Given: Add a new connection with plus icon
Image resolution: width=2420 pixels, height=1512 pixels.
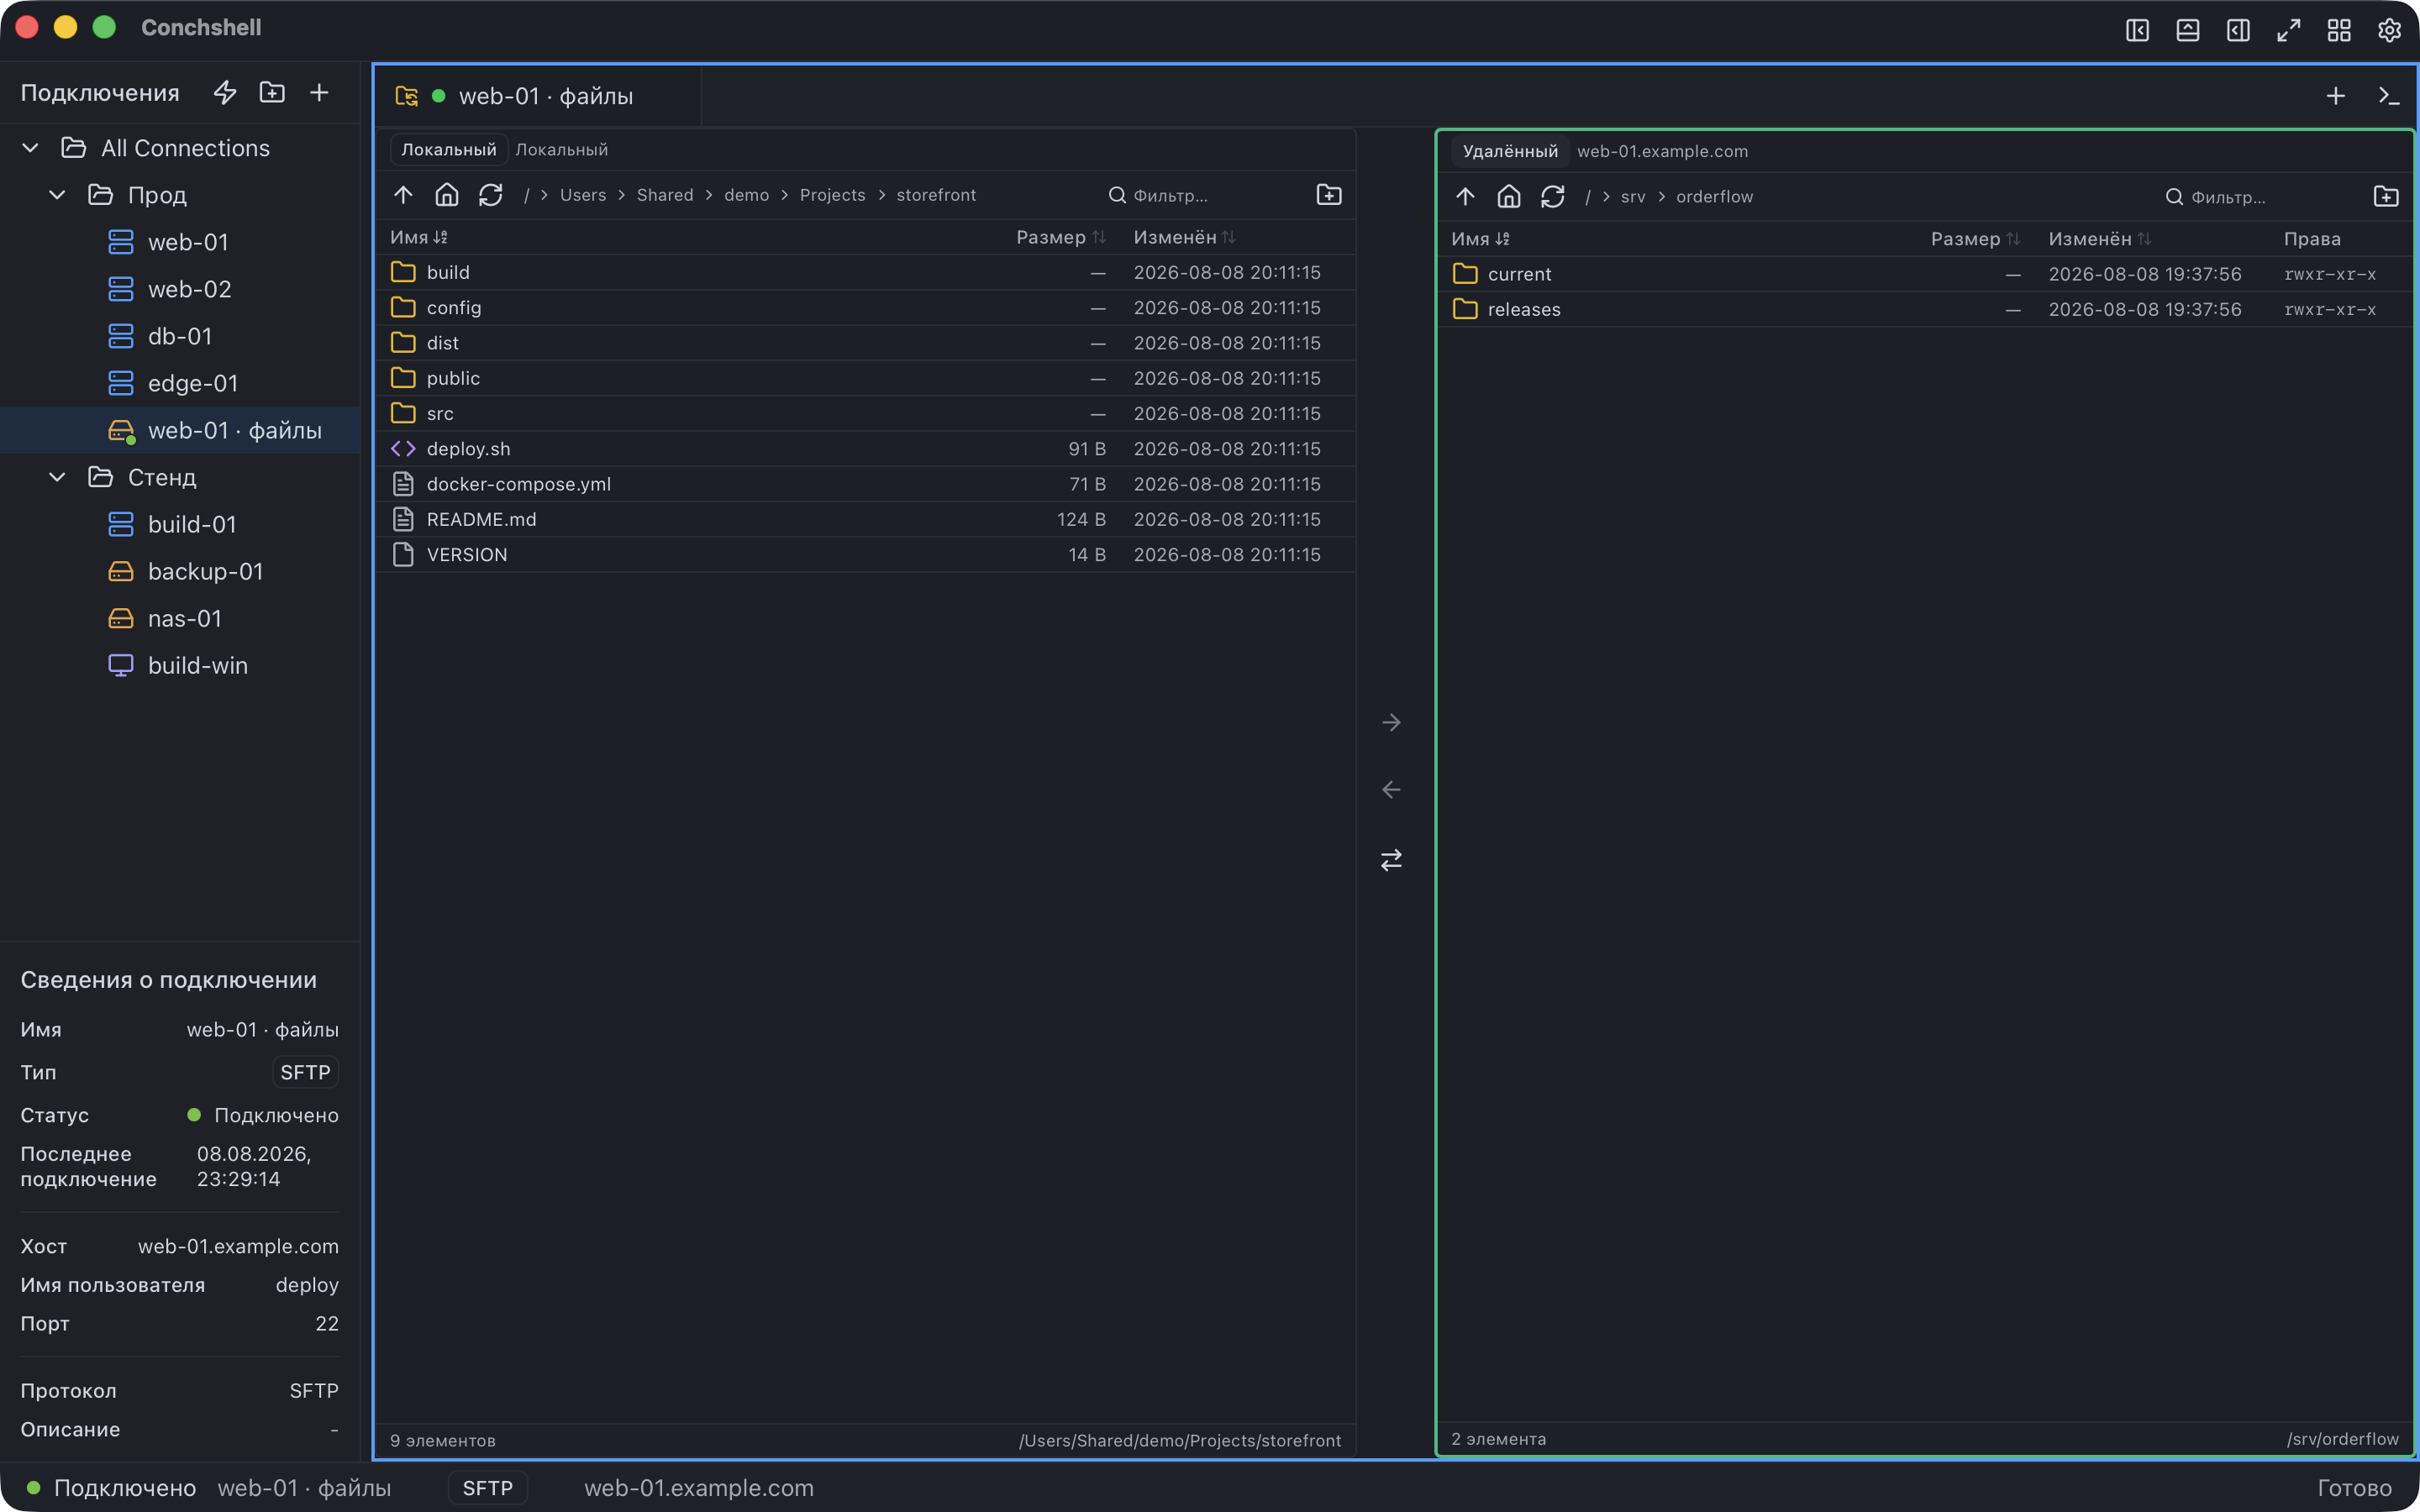Looking at the screenshot, I should (x=319, y=93).
